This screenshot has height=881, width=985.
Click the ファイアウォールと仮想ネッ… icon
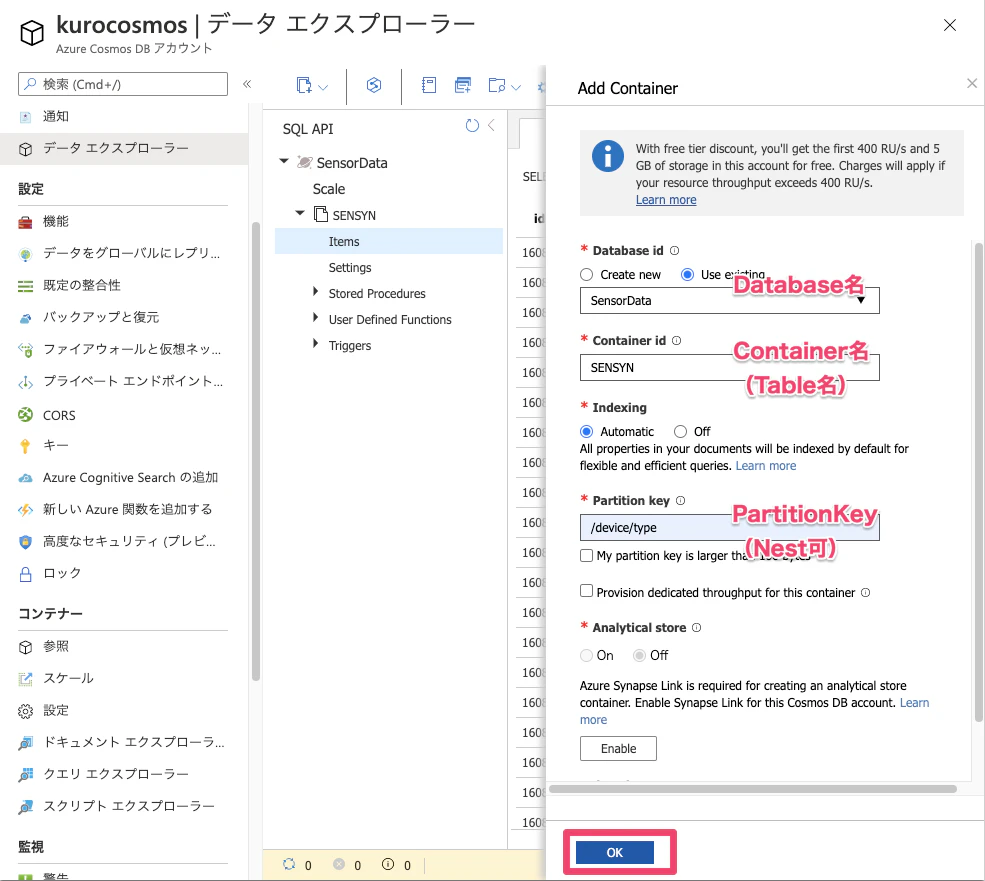click(x=25, y=349)
